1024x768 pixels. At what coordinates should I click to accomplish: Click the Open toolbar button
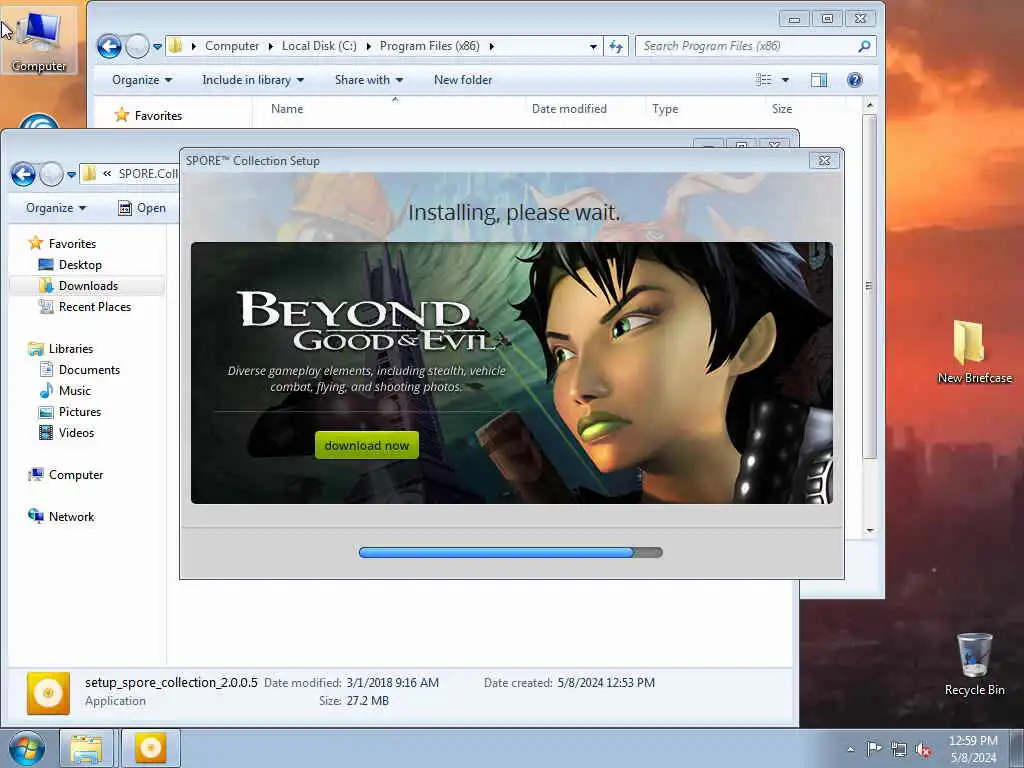pos(142,208)
